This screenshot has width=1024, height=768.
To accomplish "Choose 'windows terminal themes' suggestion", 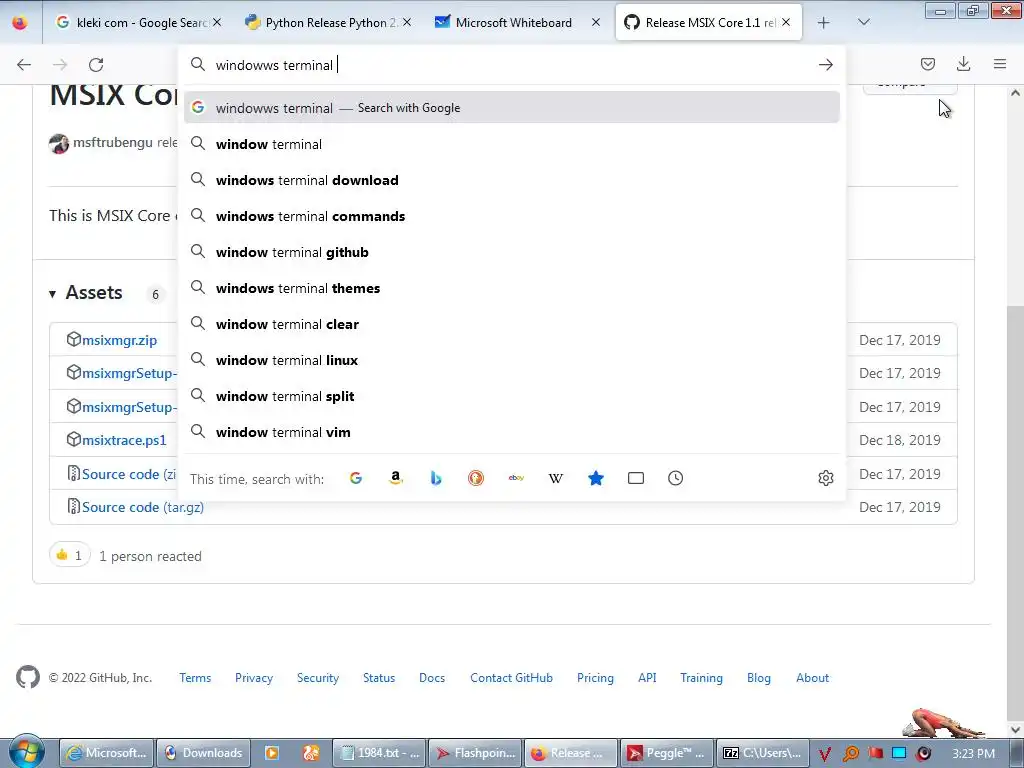I will pos(511,288).
